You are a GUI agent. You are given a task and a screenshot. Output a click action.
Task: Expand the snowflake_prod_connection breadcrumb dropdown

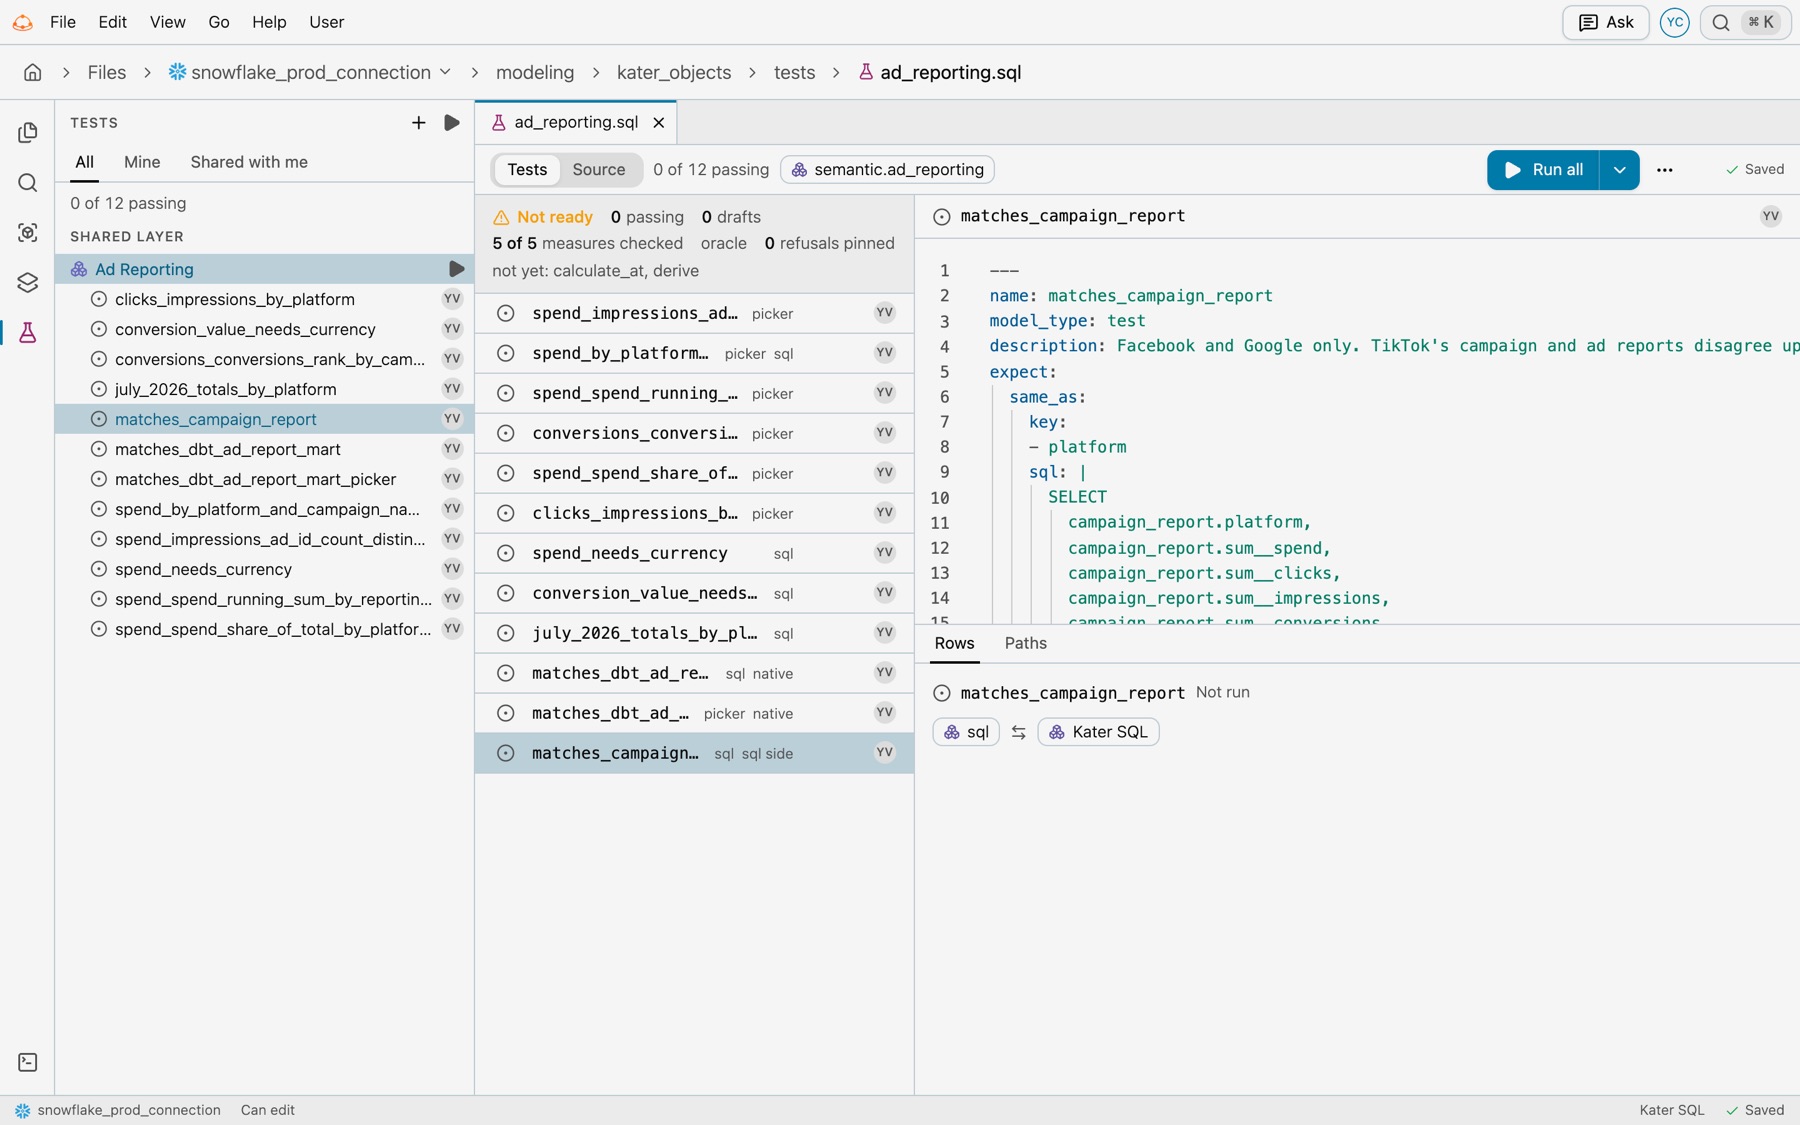point(445,72)
